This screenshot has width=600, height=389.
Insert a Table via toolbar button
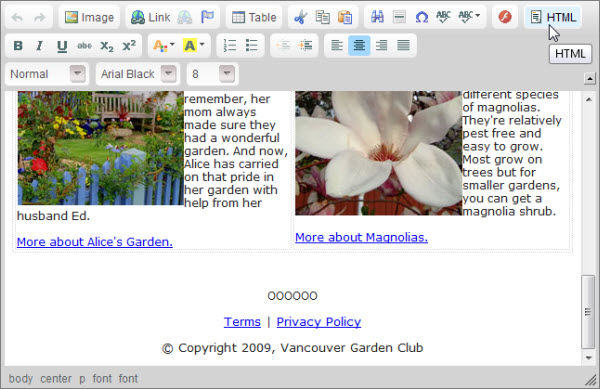coord(254,18)
